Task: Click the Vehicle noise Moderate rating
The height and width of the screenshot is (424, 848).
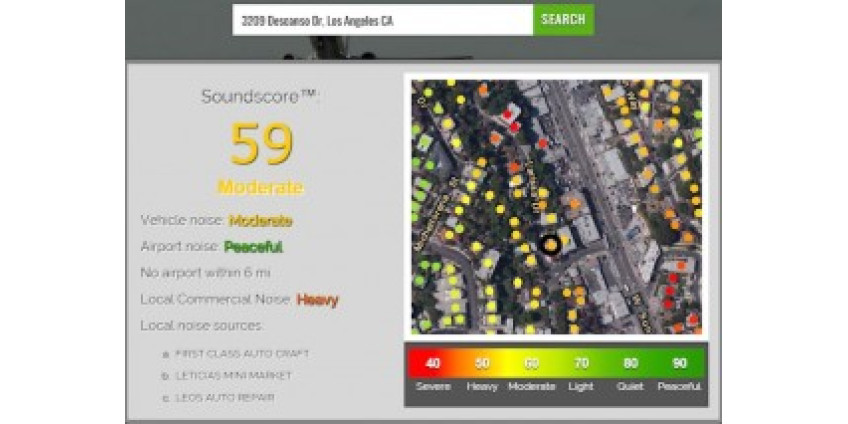Action: [260, 220]
